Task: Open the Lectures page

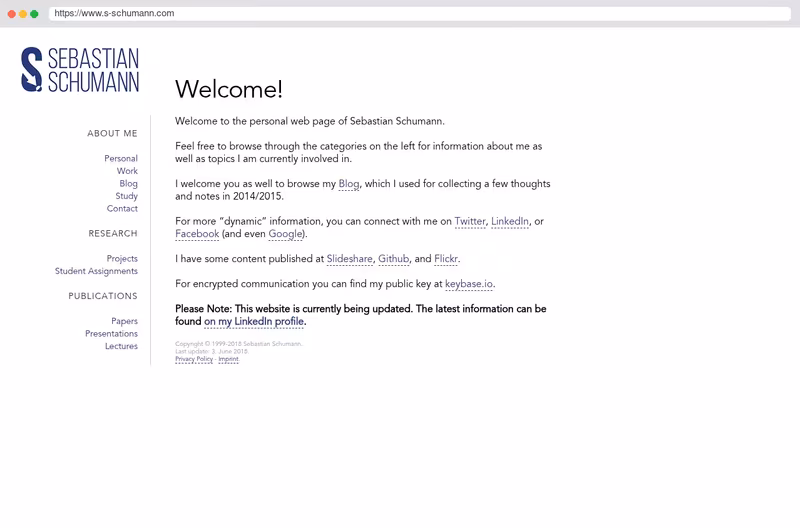Action: point(121,346)
